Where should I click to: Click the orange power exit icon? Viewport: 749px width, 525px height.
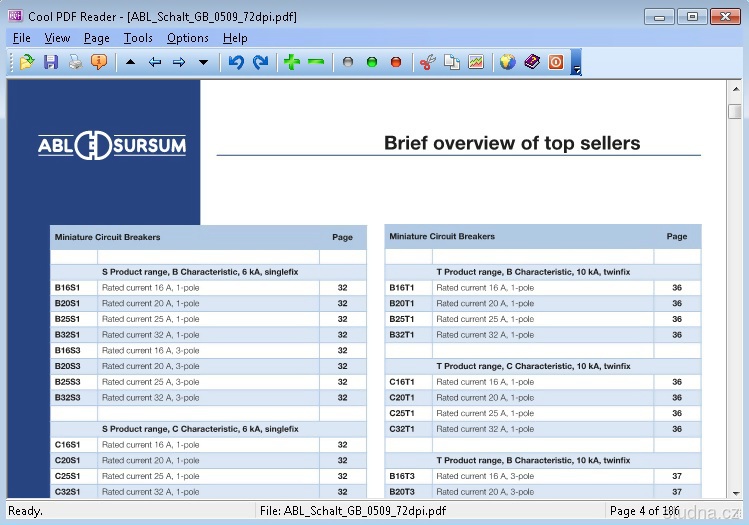click(556, 62)
